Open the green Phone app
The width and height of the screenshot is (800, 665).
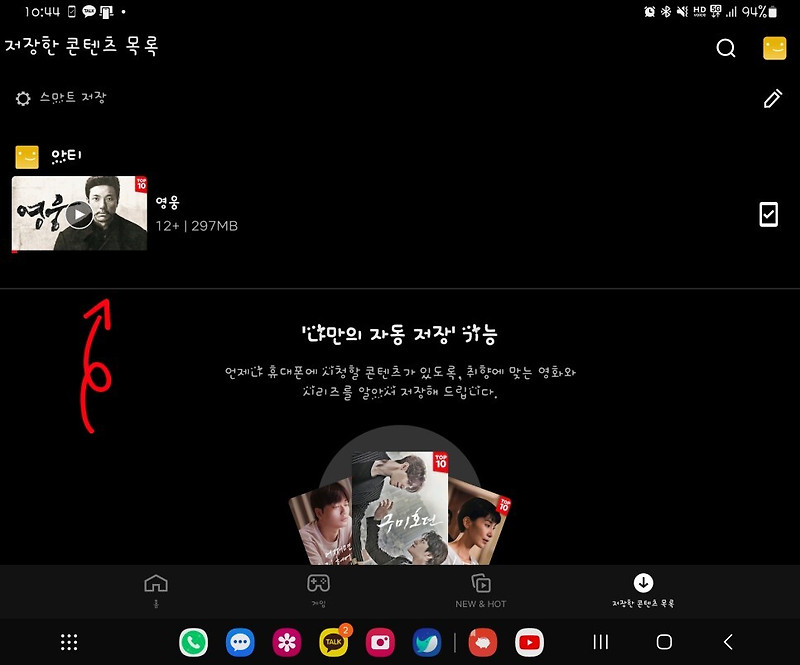[193, 642]
